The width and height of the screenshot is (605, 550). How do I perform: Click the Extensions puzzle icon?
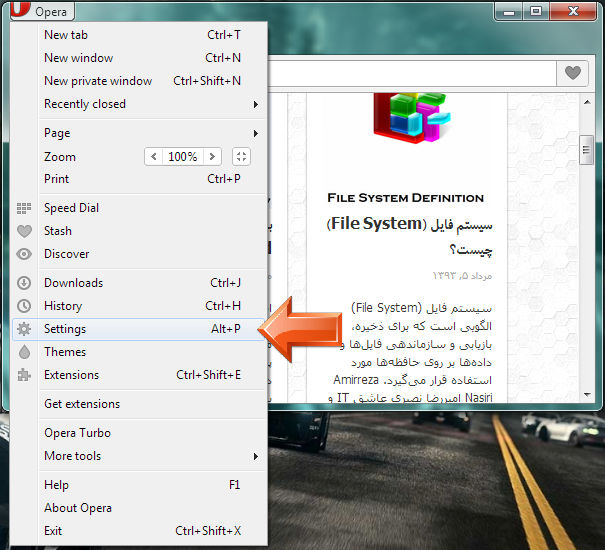24,375
